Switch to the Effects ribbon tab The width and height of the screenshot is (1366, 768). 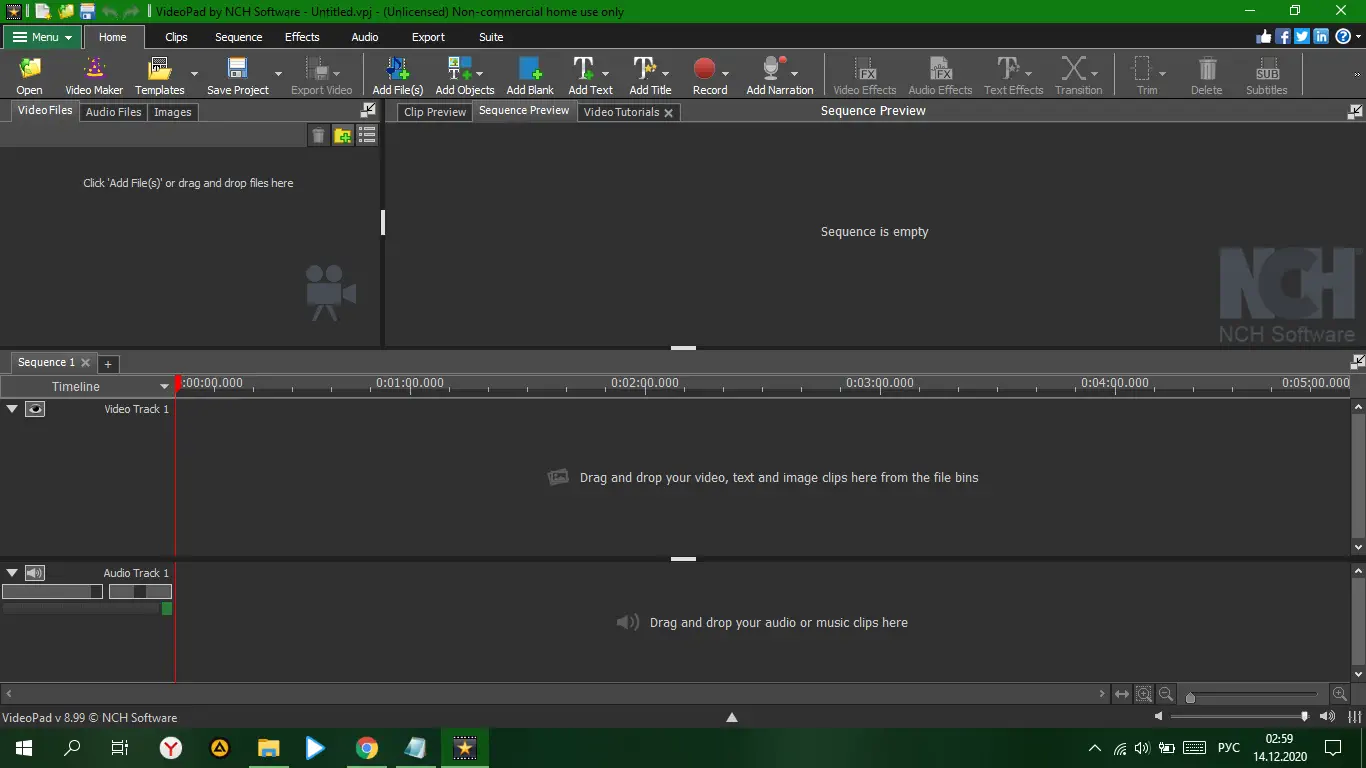302,37
